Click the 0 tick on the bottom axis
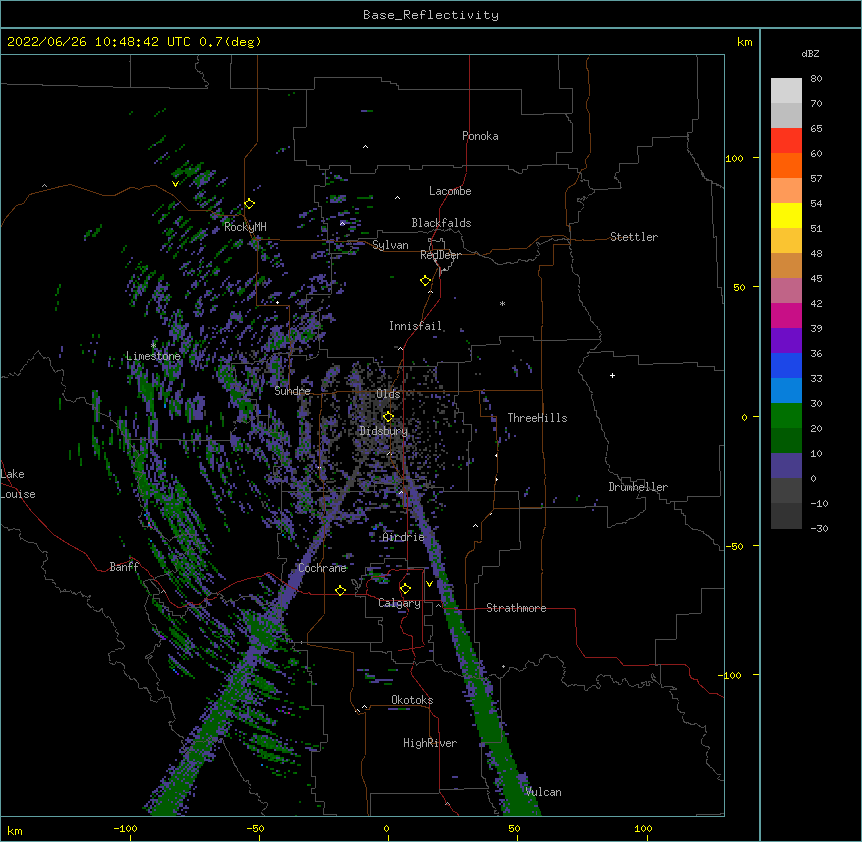This screenshot has width=862, height=842. [386, 828]
